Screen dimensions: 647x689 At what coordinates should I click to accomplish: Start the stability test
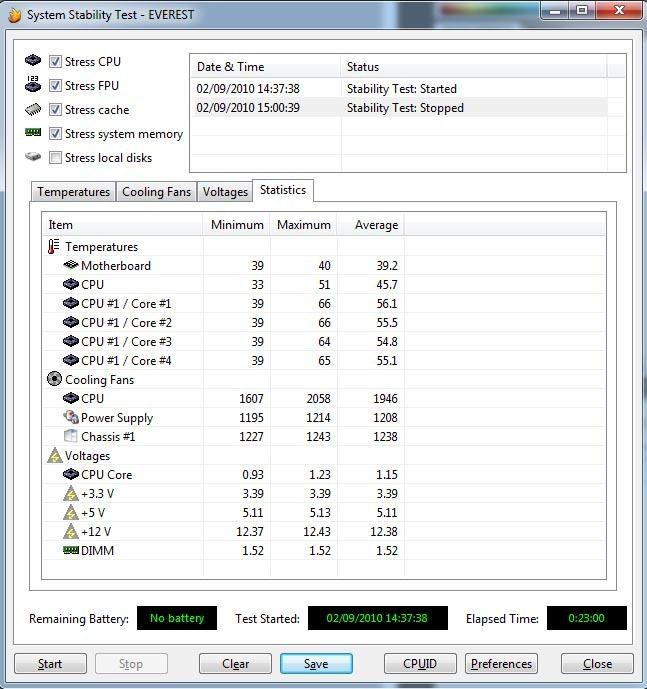click(50, 664)
